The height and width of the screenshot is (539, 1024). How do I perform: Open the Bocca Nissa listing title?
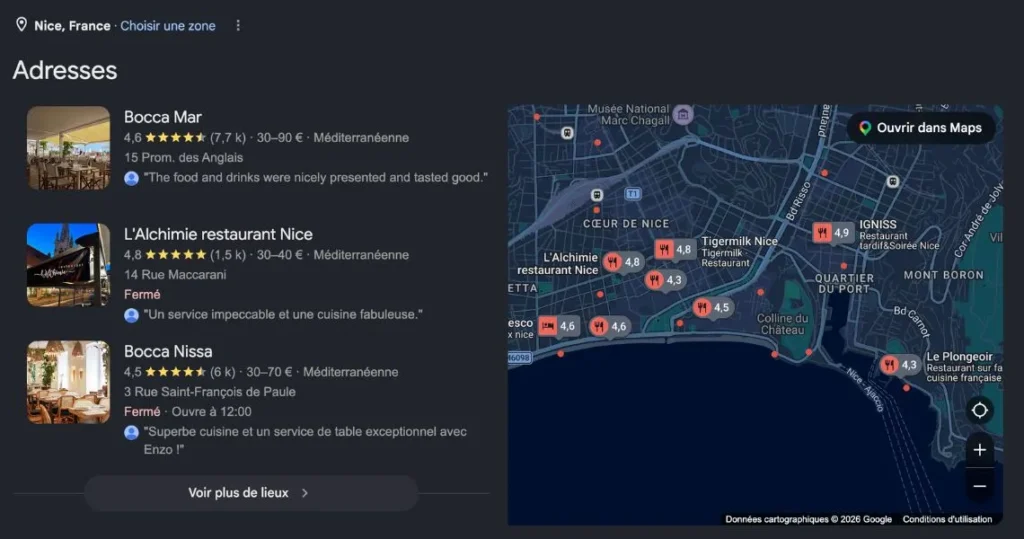[168, 351]
